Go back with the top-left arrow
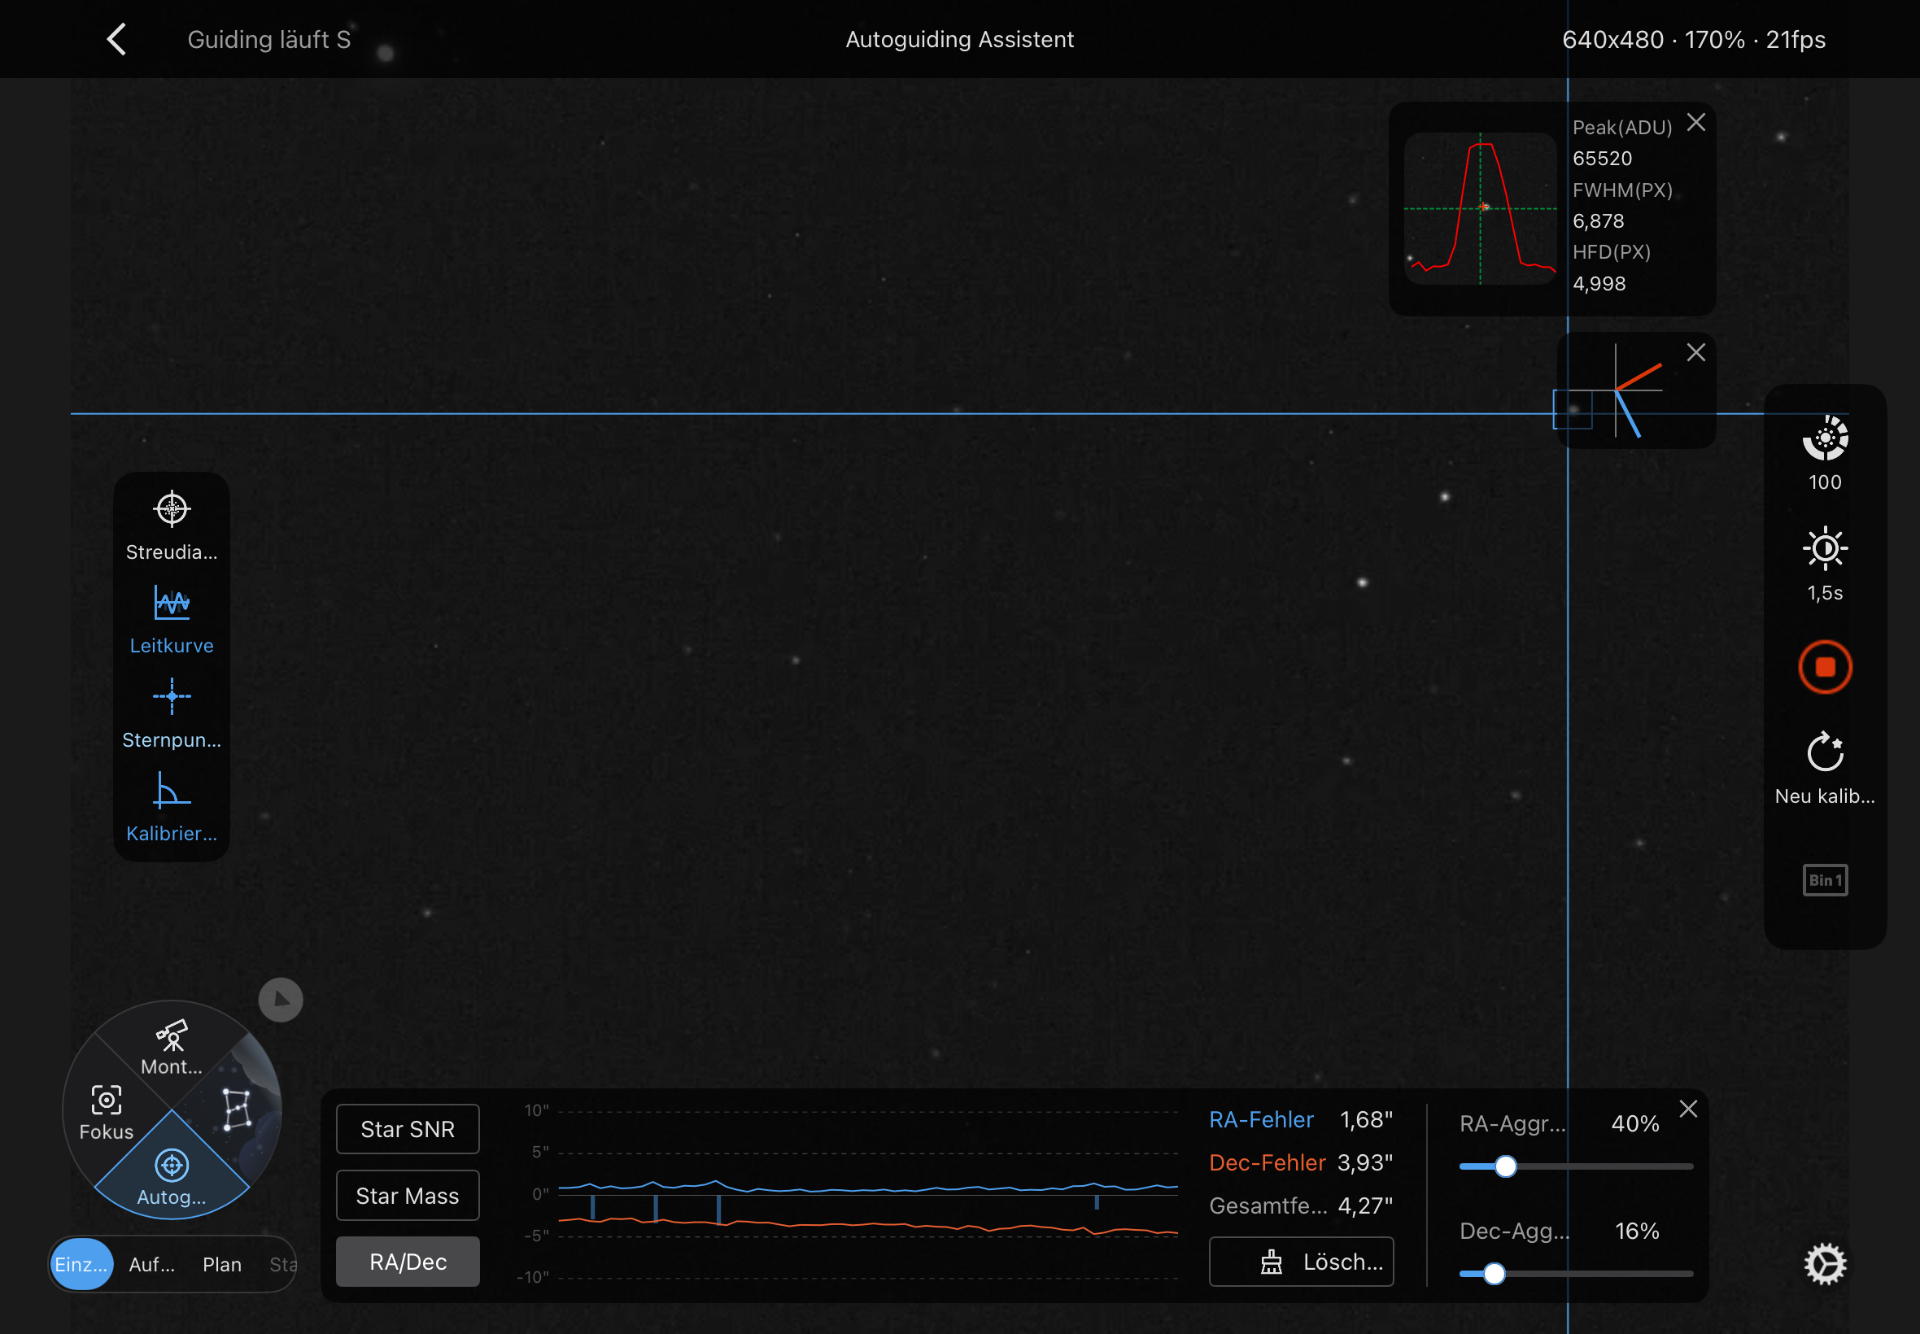1920x1334 pixels. tap(117, 40)
